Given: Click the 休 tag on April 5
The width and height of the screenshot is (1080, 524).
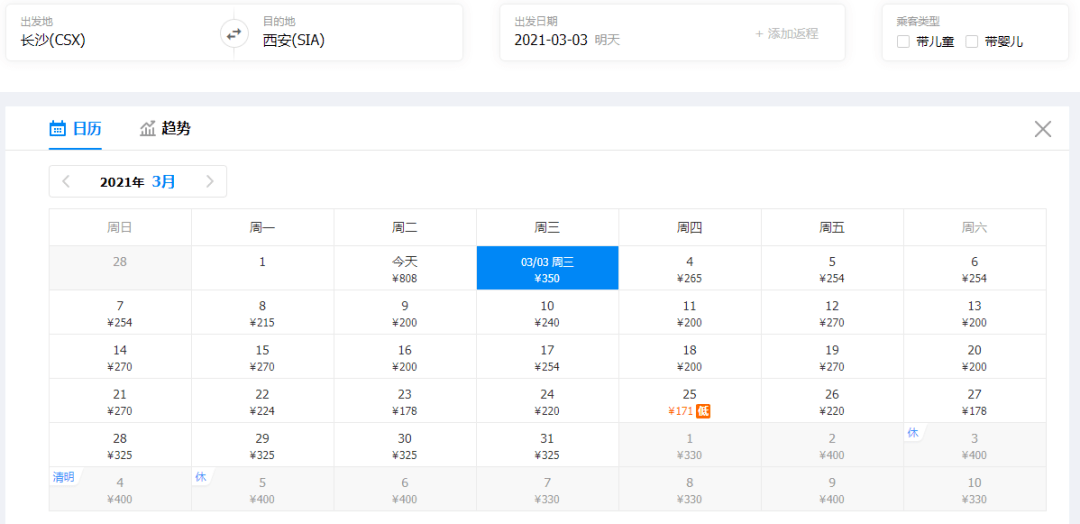Looking at the screenshot, I should coord(200,477).
